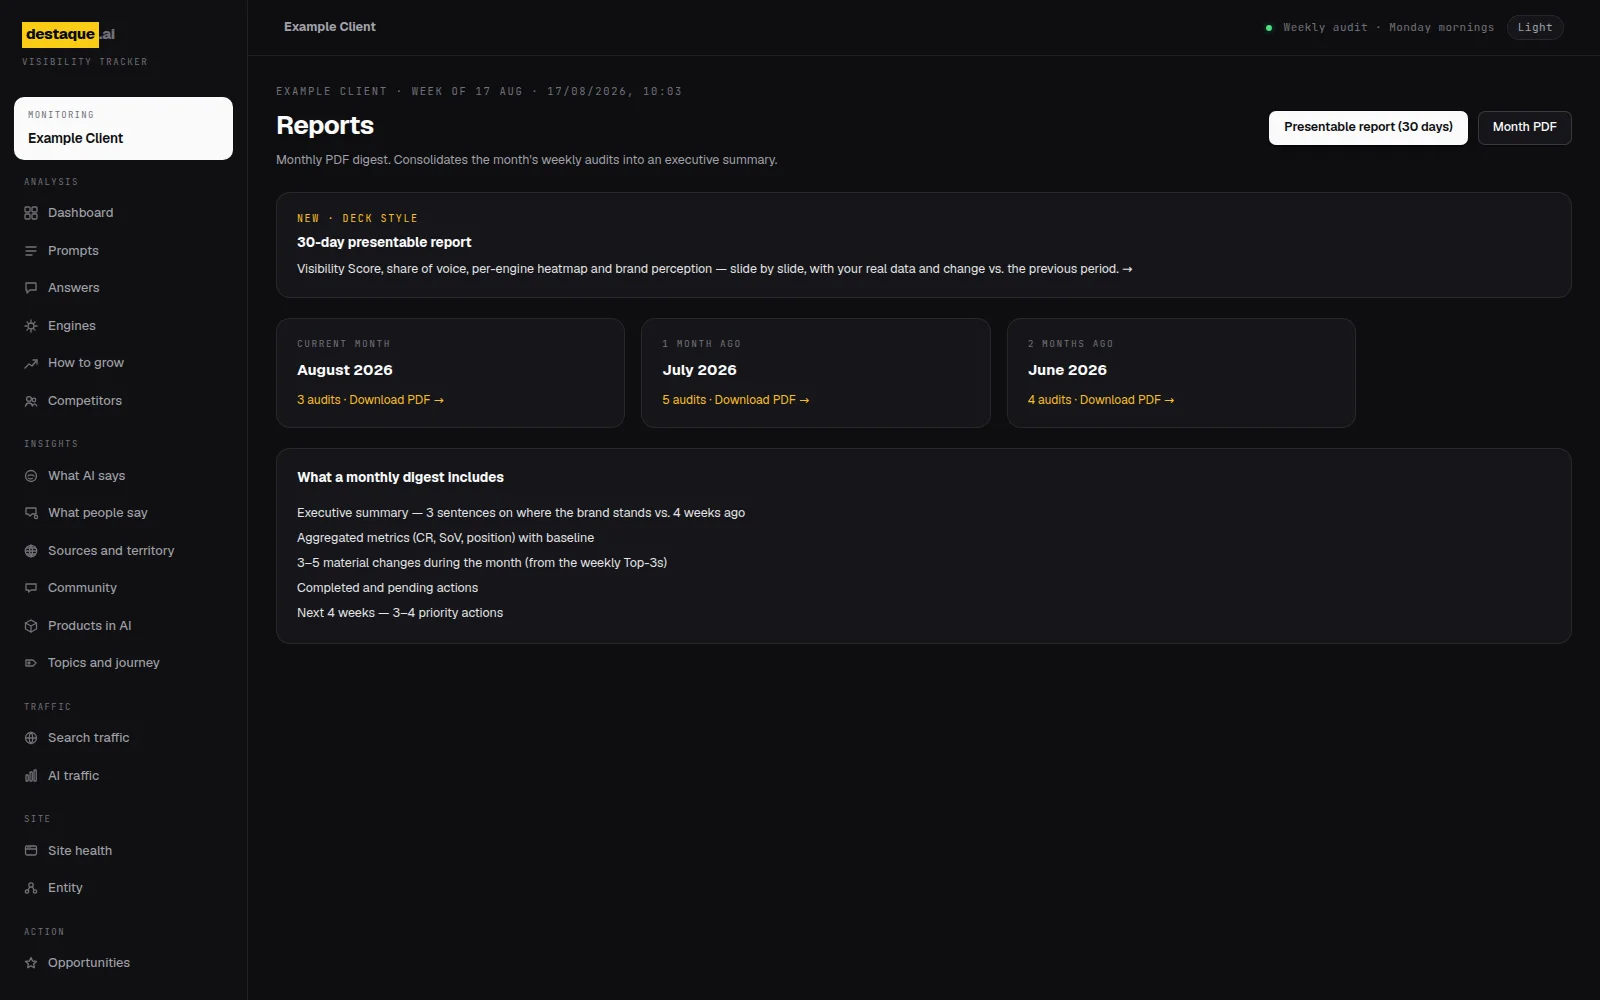Click the How to grow trend icon

coord(31,363)
